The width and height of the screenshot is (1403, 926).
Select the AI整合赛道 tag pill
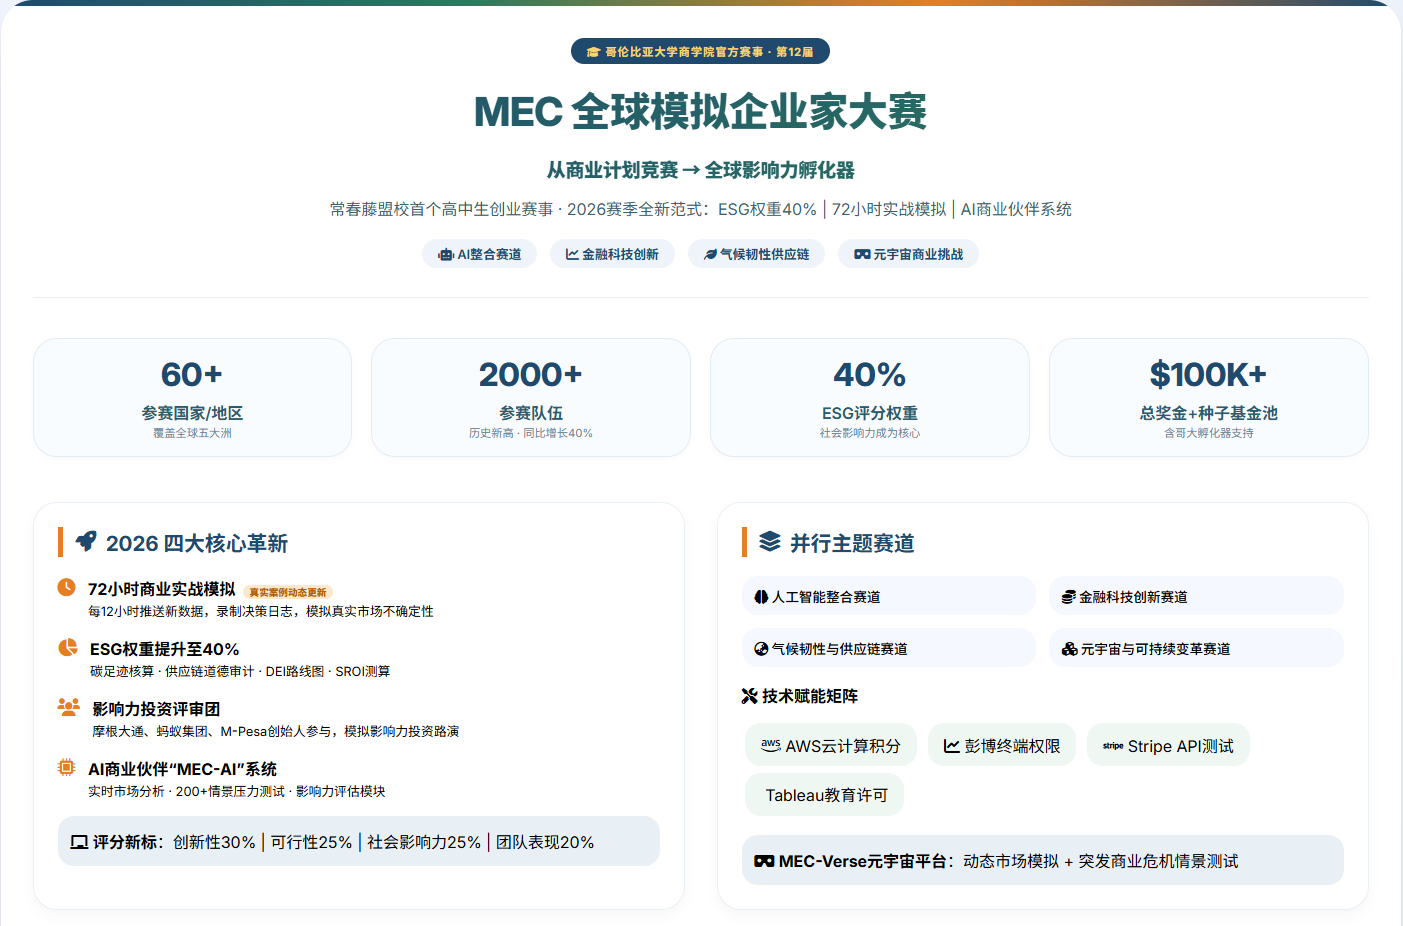pos(479,254)
